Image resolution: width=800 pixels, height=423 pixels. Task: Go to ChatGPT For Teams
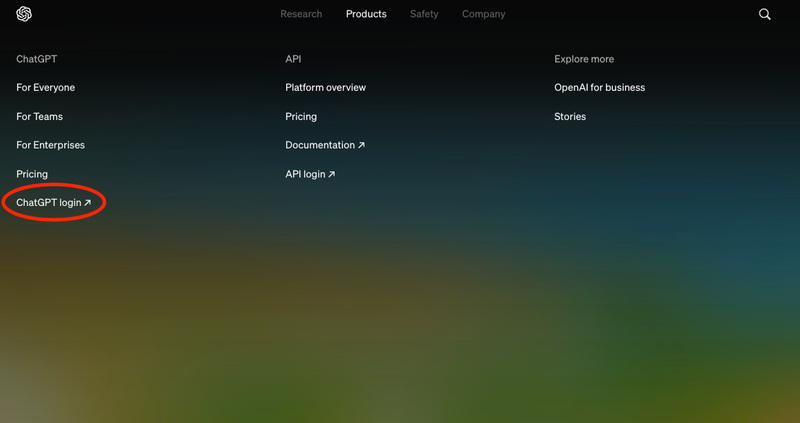[39, 117]
